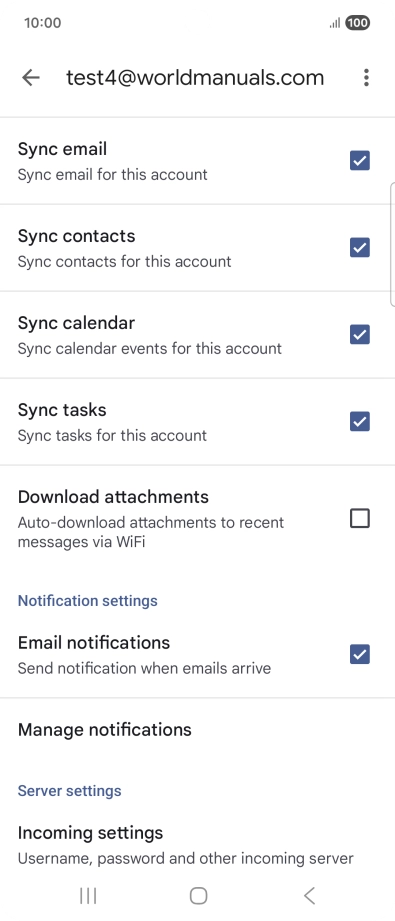
Task: Uncheck the Sync contacts checkbox
Action: pyautogui.click(x=360, y=247)
